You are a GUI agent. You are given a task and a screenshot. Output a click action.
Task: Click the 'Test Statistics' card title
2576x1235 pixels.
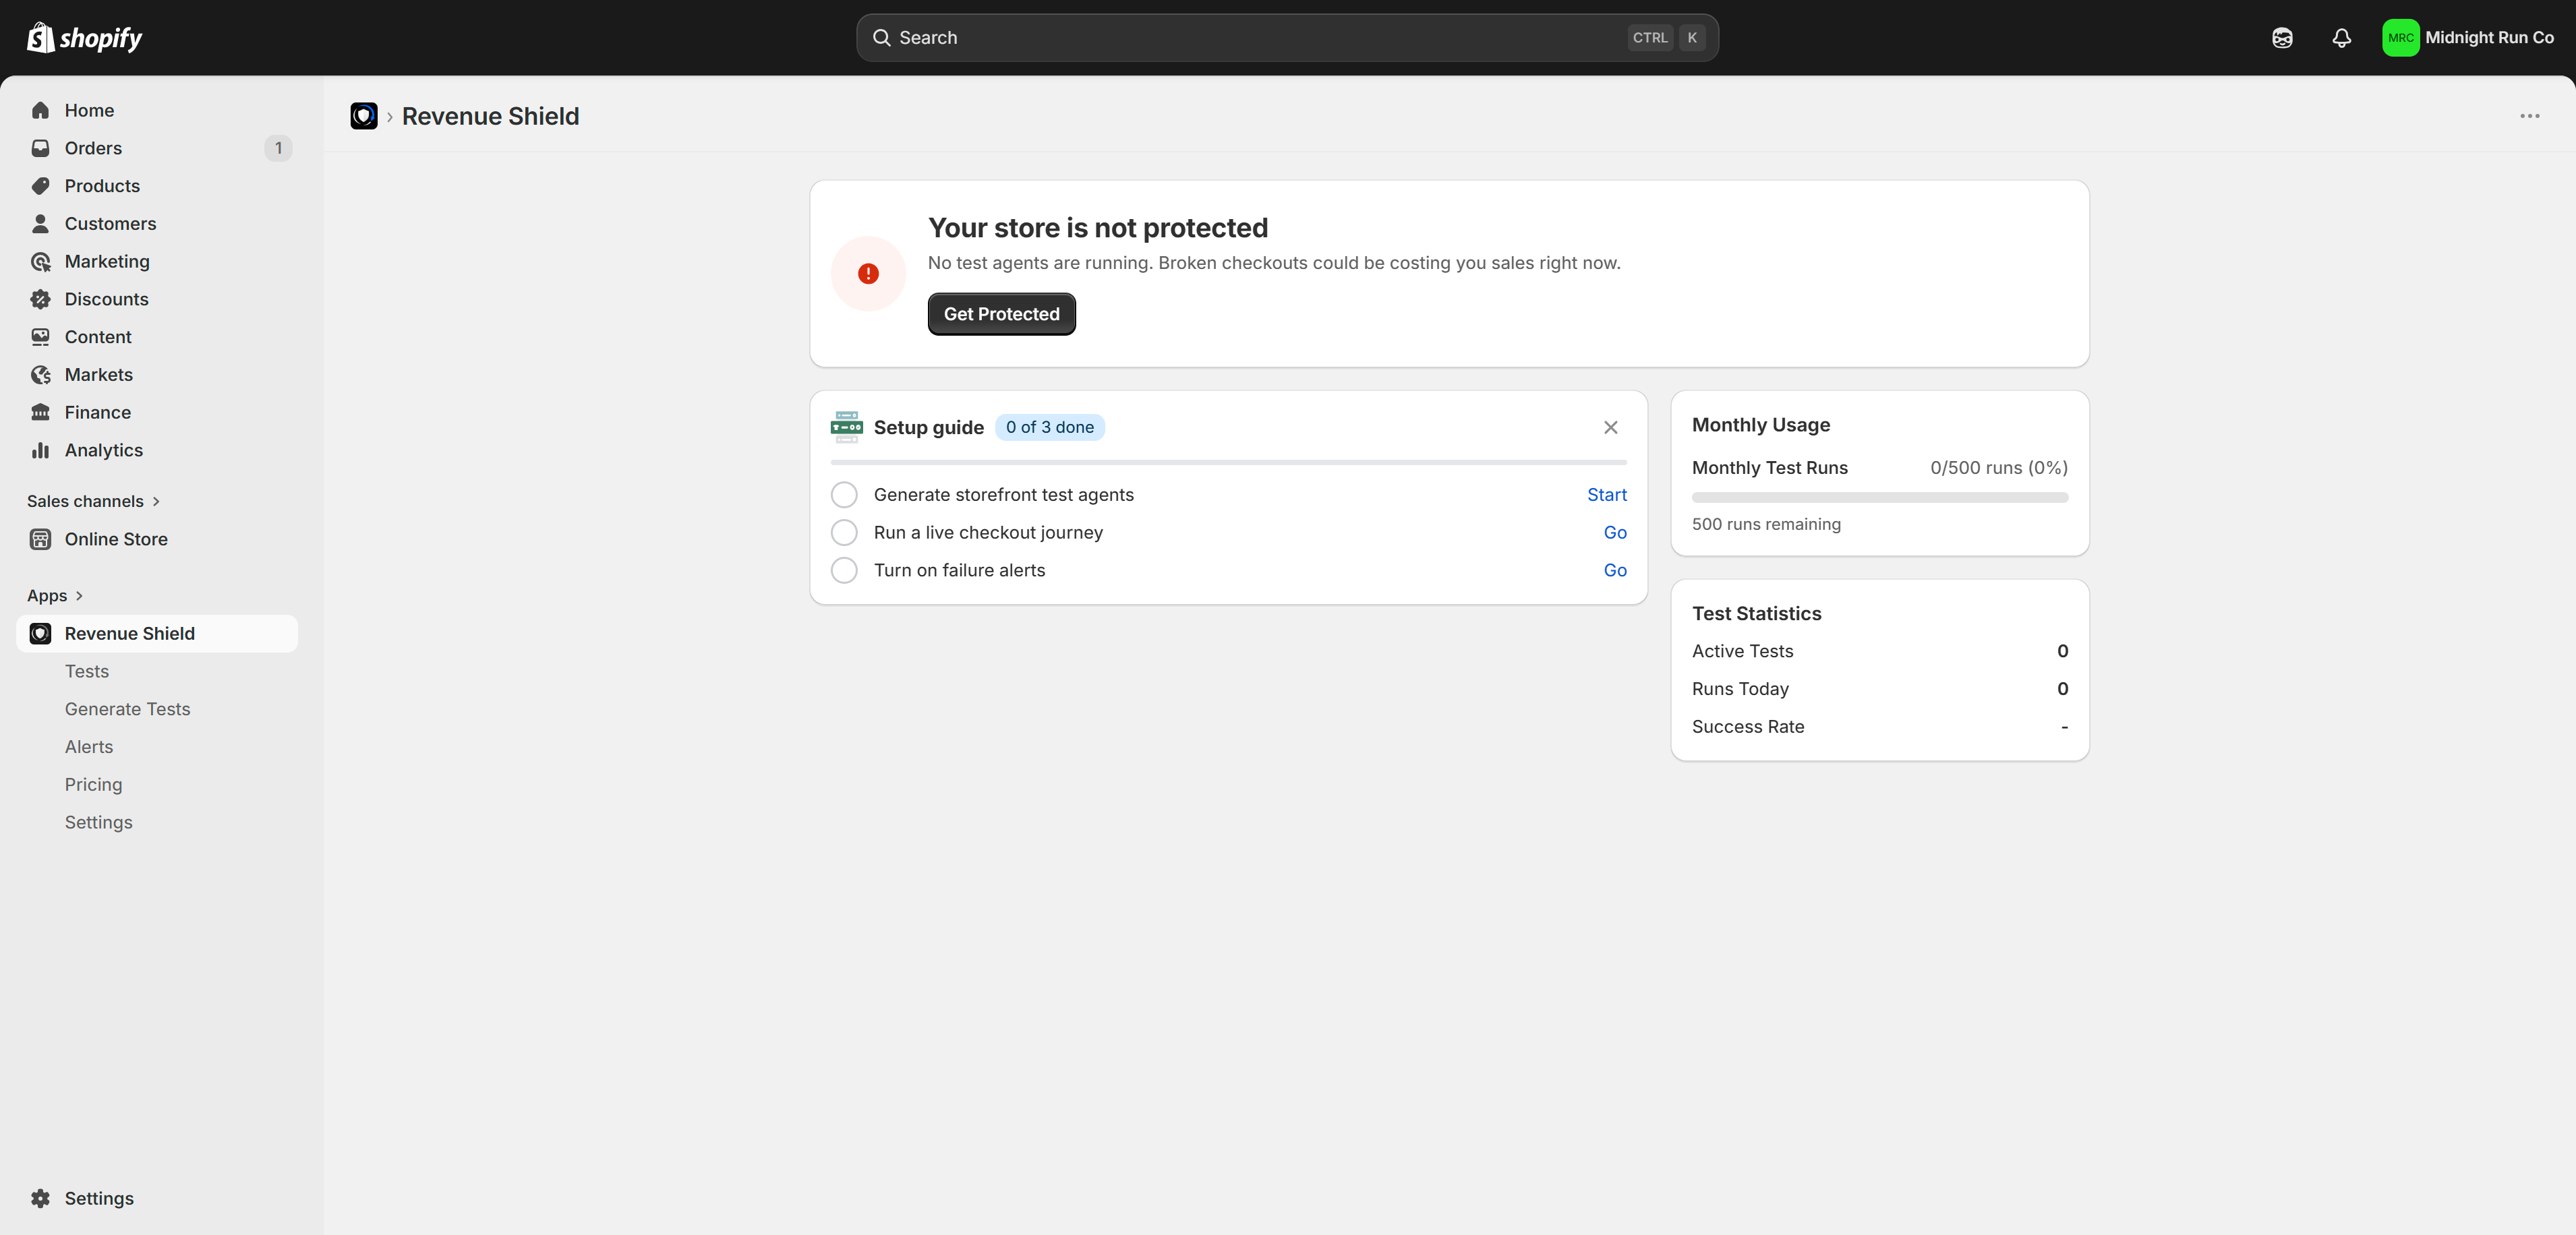pos(1756,614)
